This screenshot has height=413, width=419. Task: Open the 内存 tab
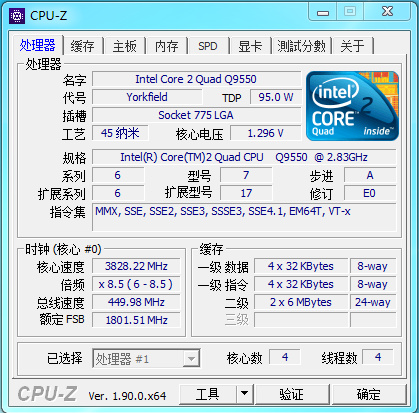pyautogui.click(x=166, y=46)
